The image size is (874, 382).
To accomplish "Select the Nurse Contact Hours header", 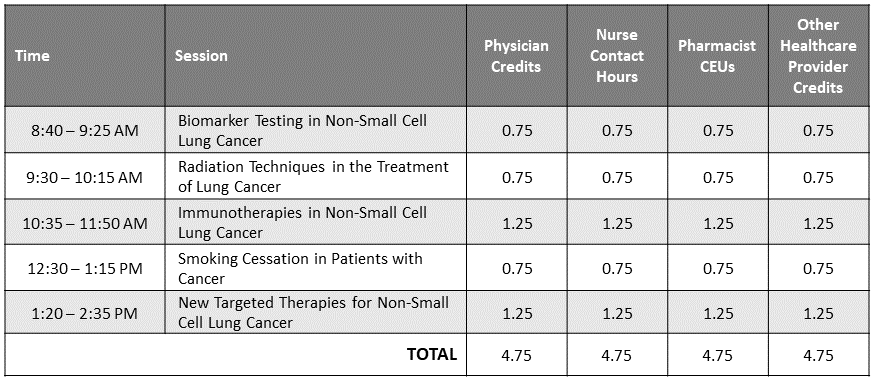I will [618, 56].
